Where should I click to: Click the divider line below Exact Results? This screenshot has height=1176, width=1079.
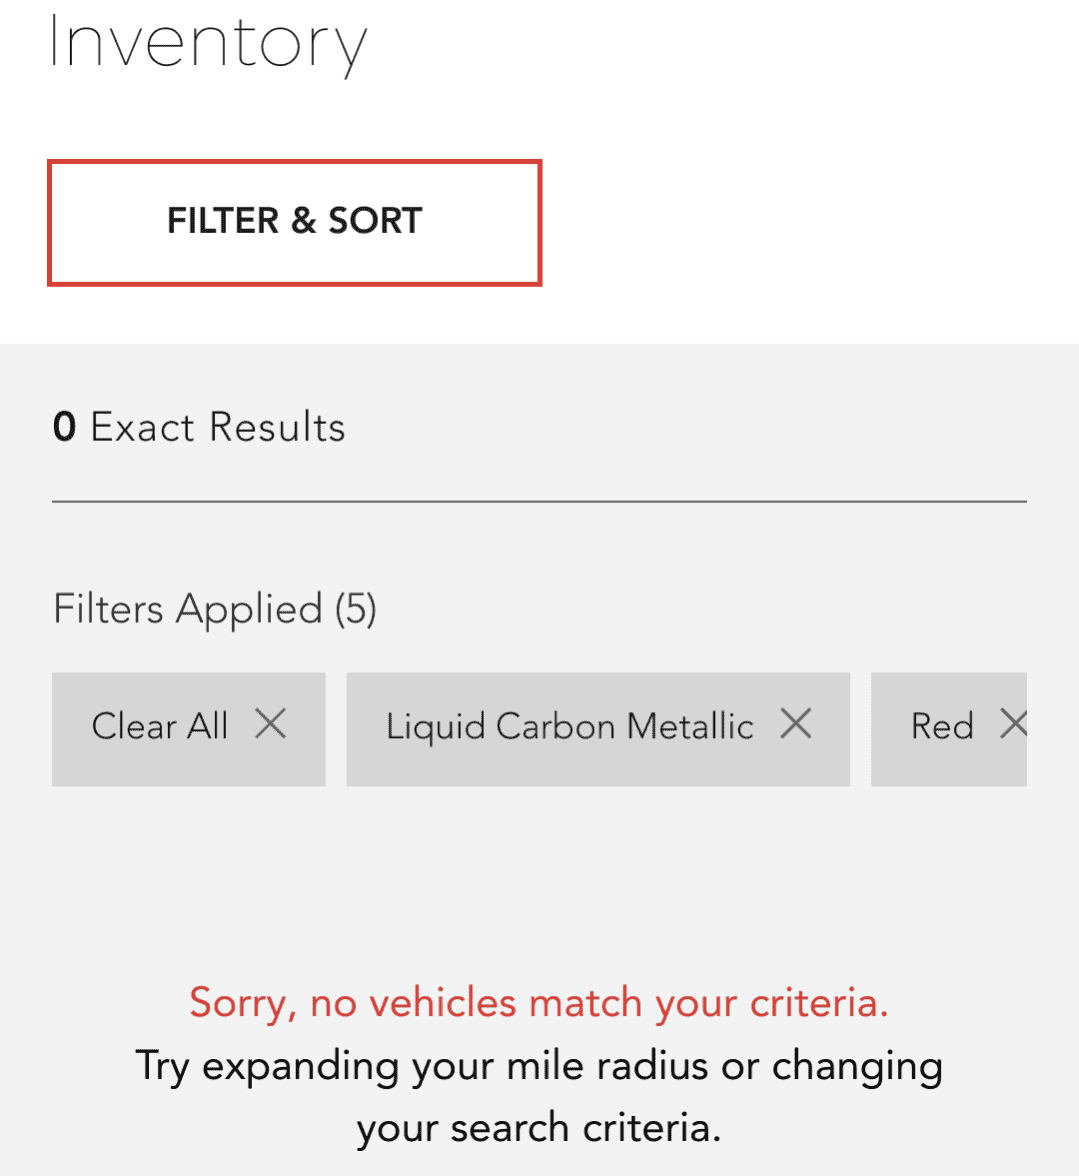[539, 501]
